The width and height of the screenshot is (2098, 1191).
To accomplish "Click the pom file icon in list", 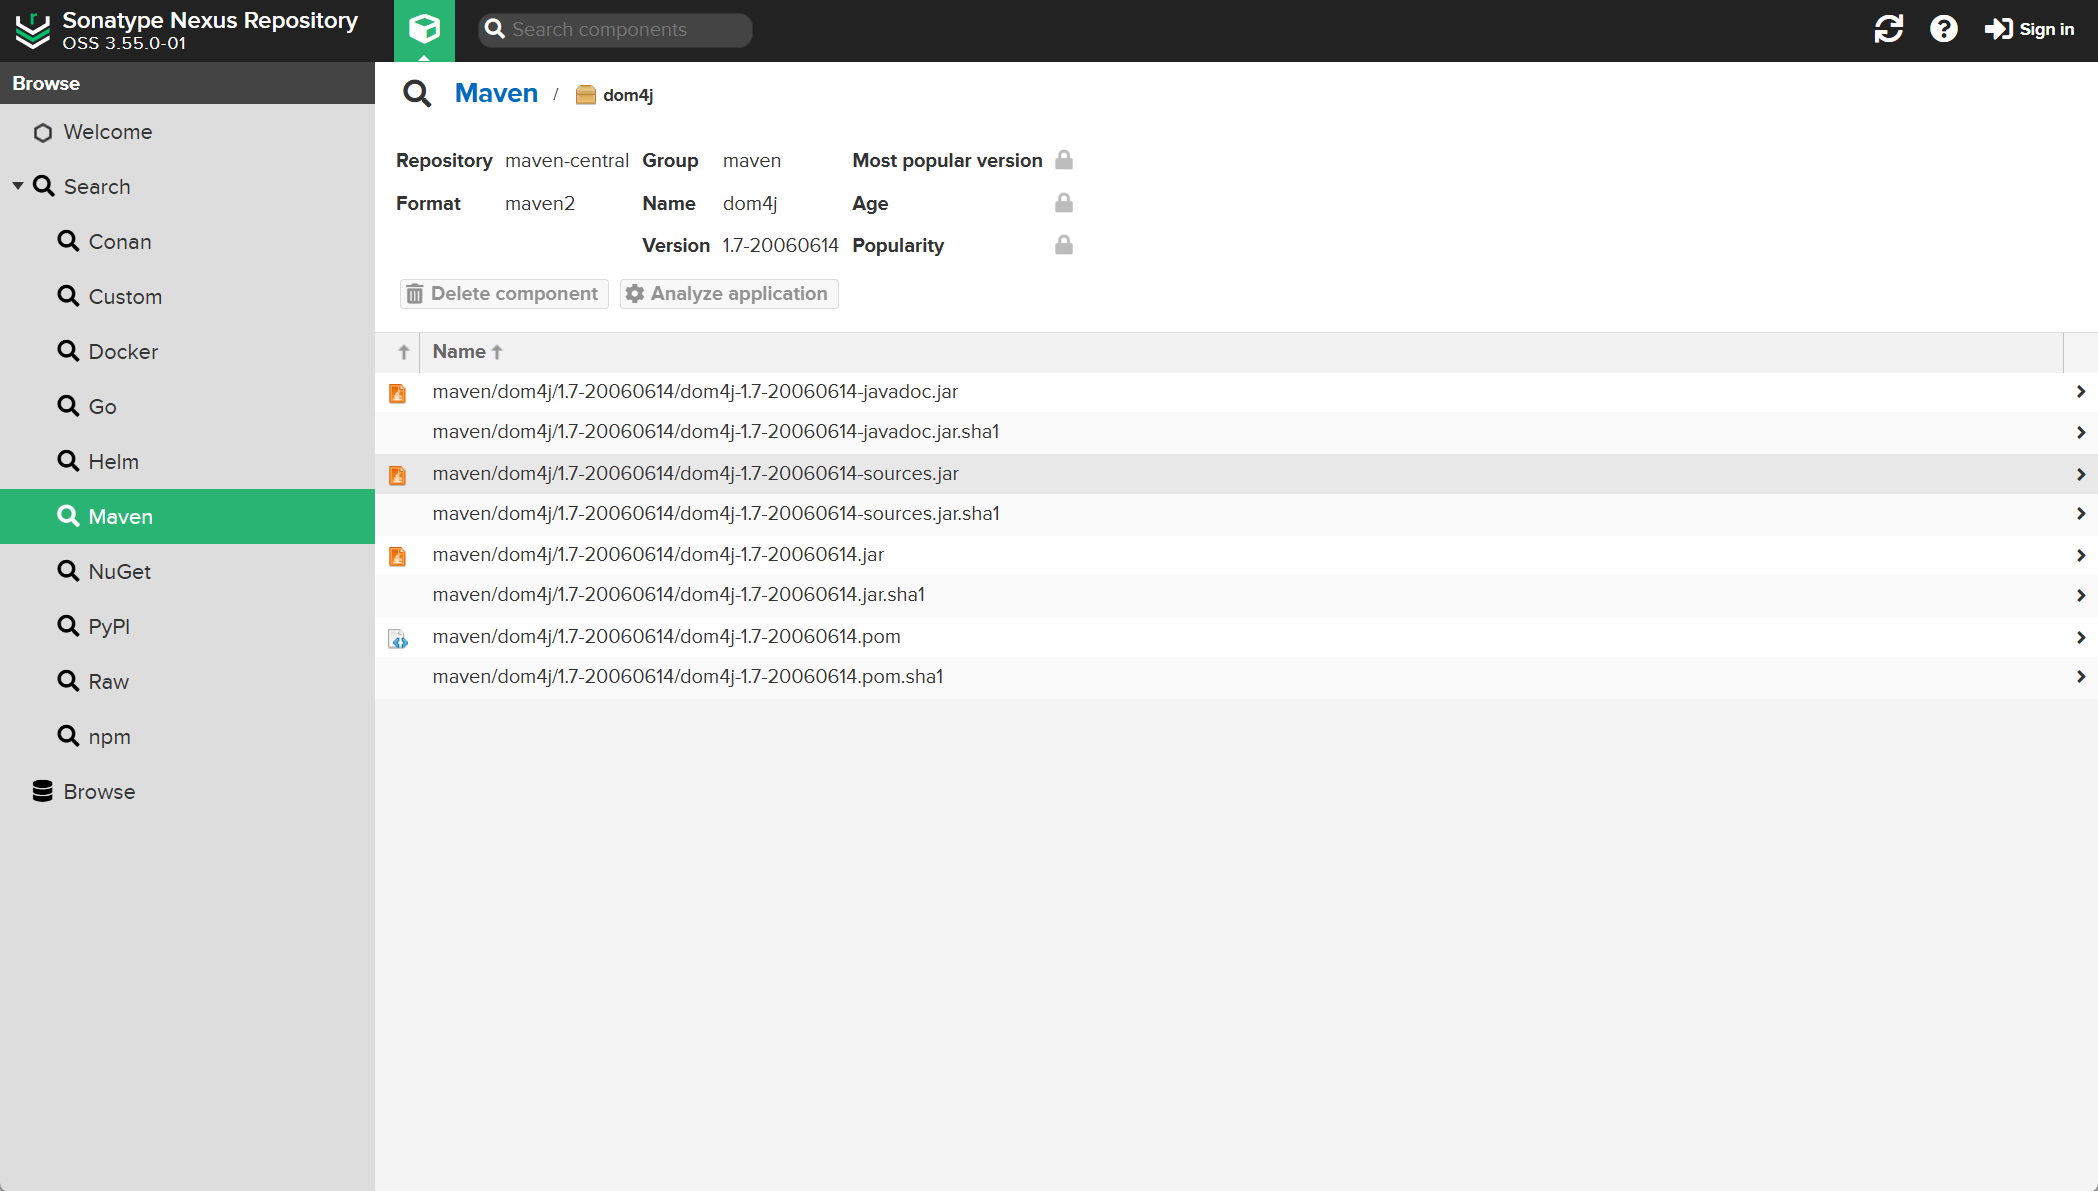I will pyautogui.click(x=398, y=638).
